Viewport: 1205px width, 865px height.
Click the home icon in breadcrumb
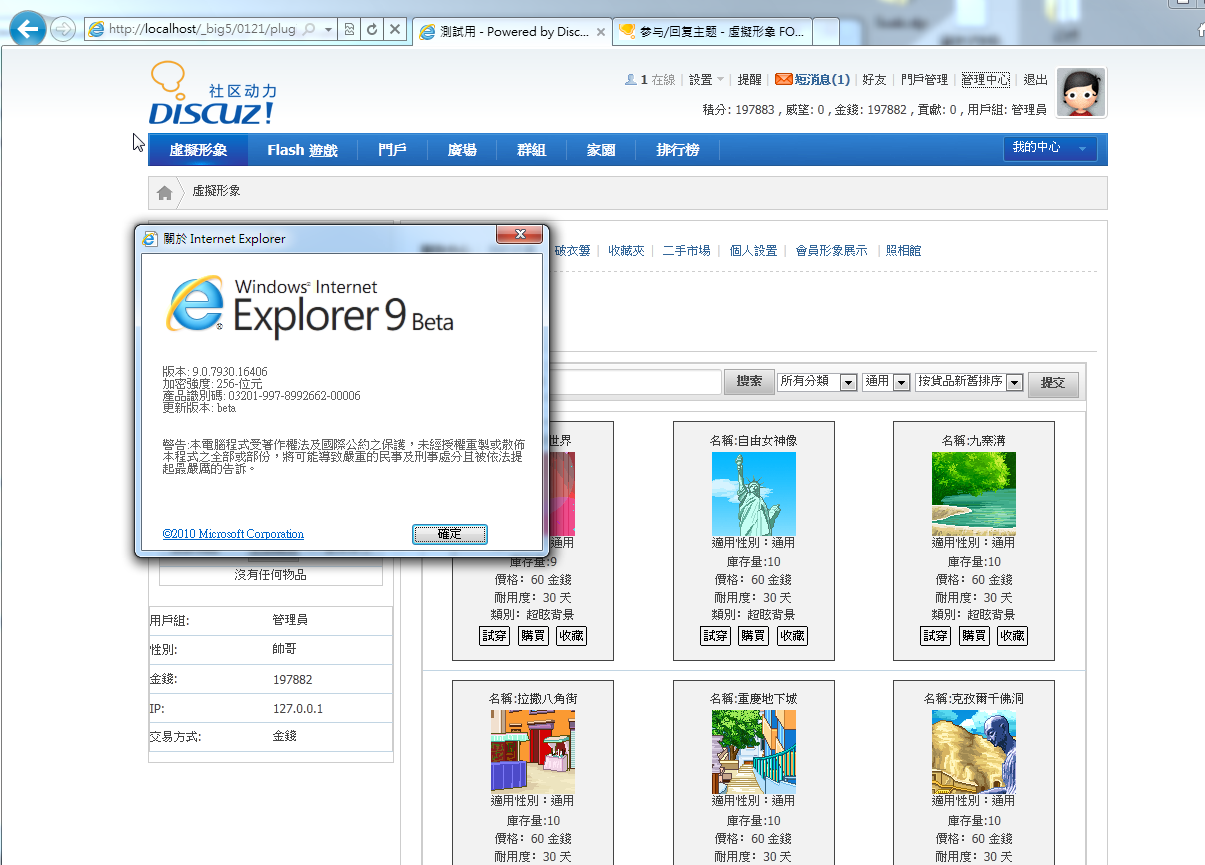coord(164,192)
